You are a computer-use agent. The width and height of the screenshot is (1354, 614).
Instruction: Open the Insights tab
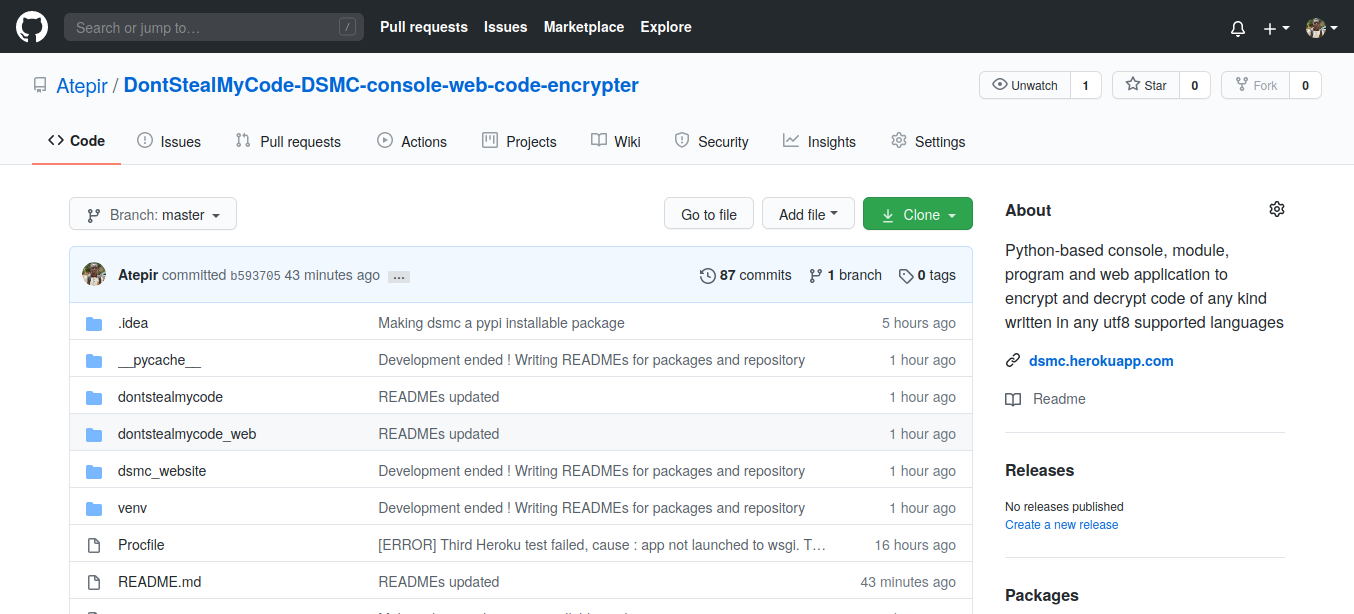click(819, 141)
